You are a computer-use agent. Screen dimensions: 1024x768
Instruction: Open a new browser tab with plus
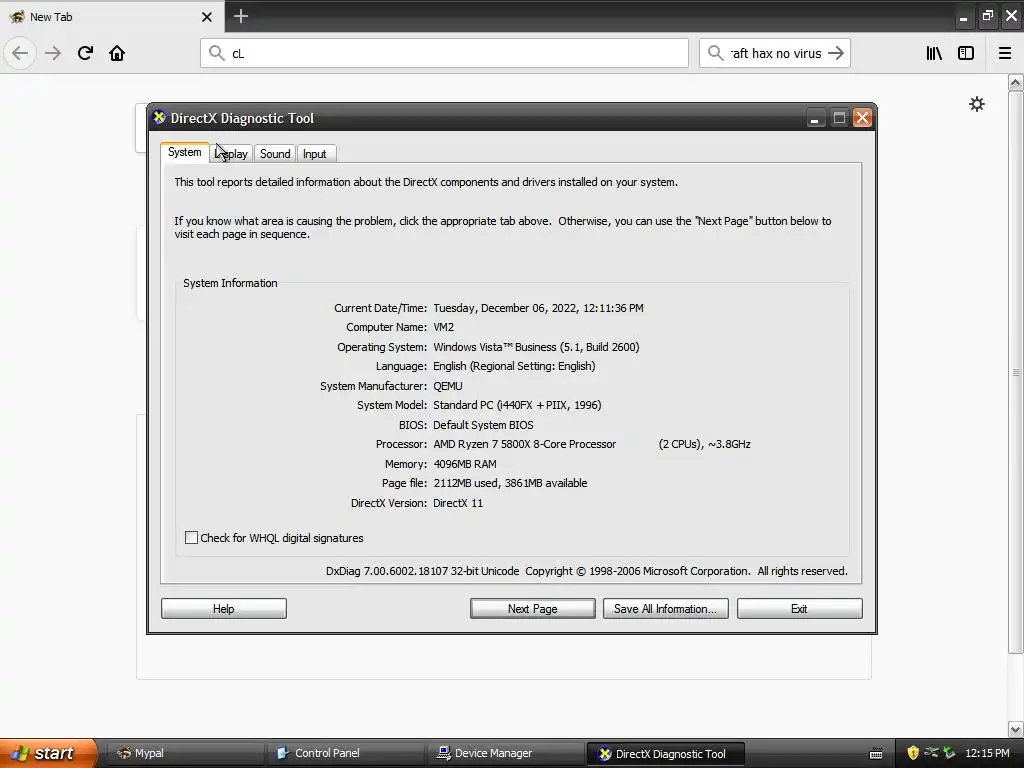click(241, 16)
